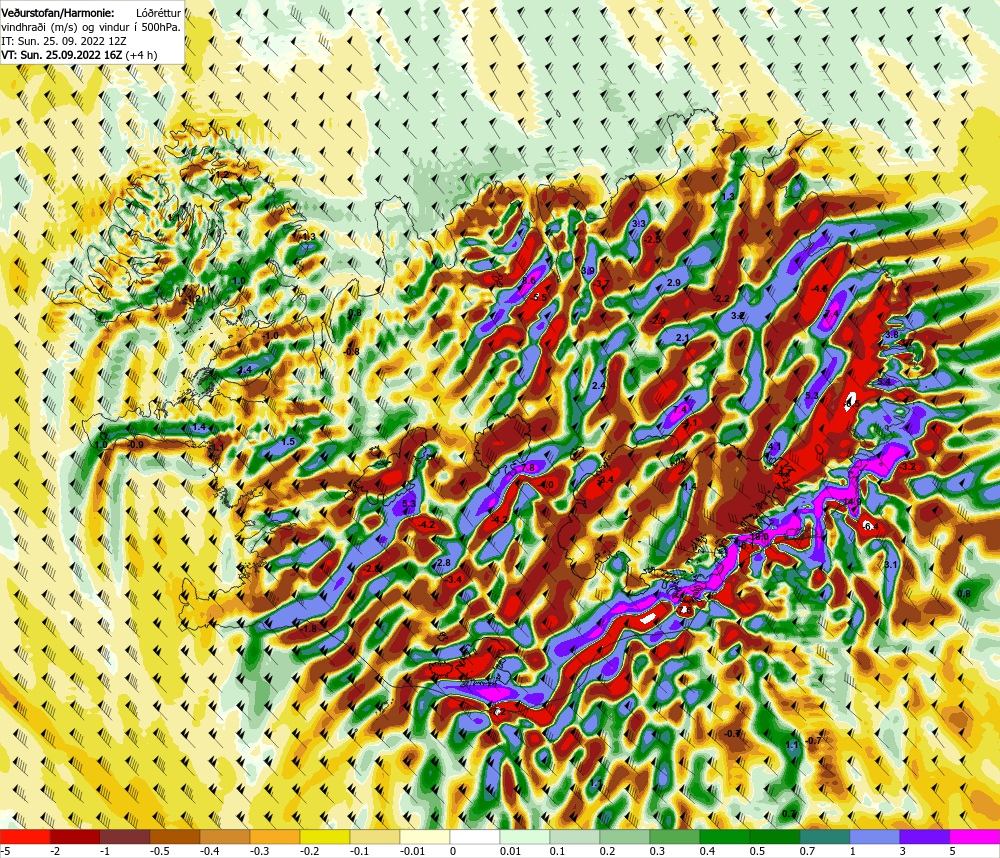Viewport: 1000px width, 858px height.
Task: Click the '-0.01' legend scale label
Action: pos(411,851)
